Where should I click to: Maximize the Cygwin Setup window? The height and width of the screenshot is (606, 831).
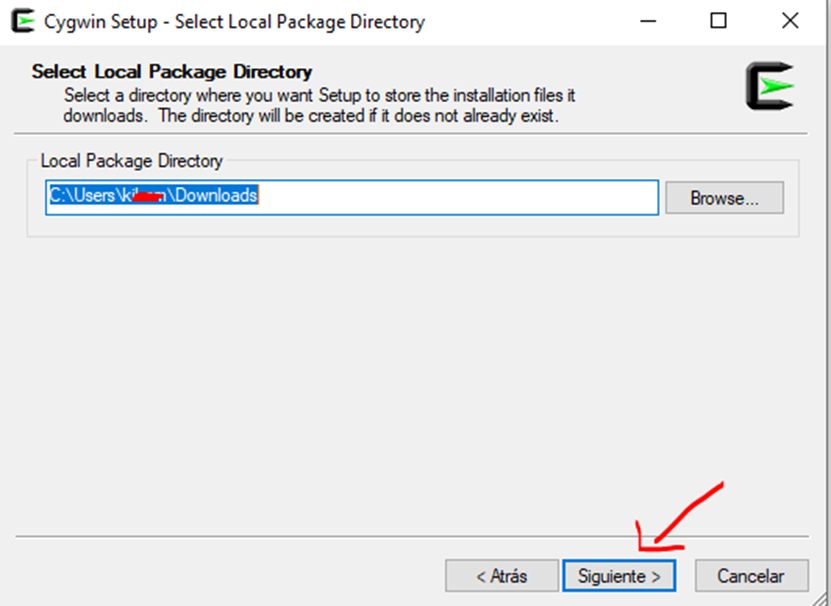point(718,21)
